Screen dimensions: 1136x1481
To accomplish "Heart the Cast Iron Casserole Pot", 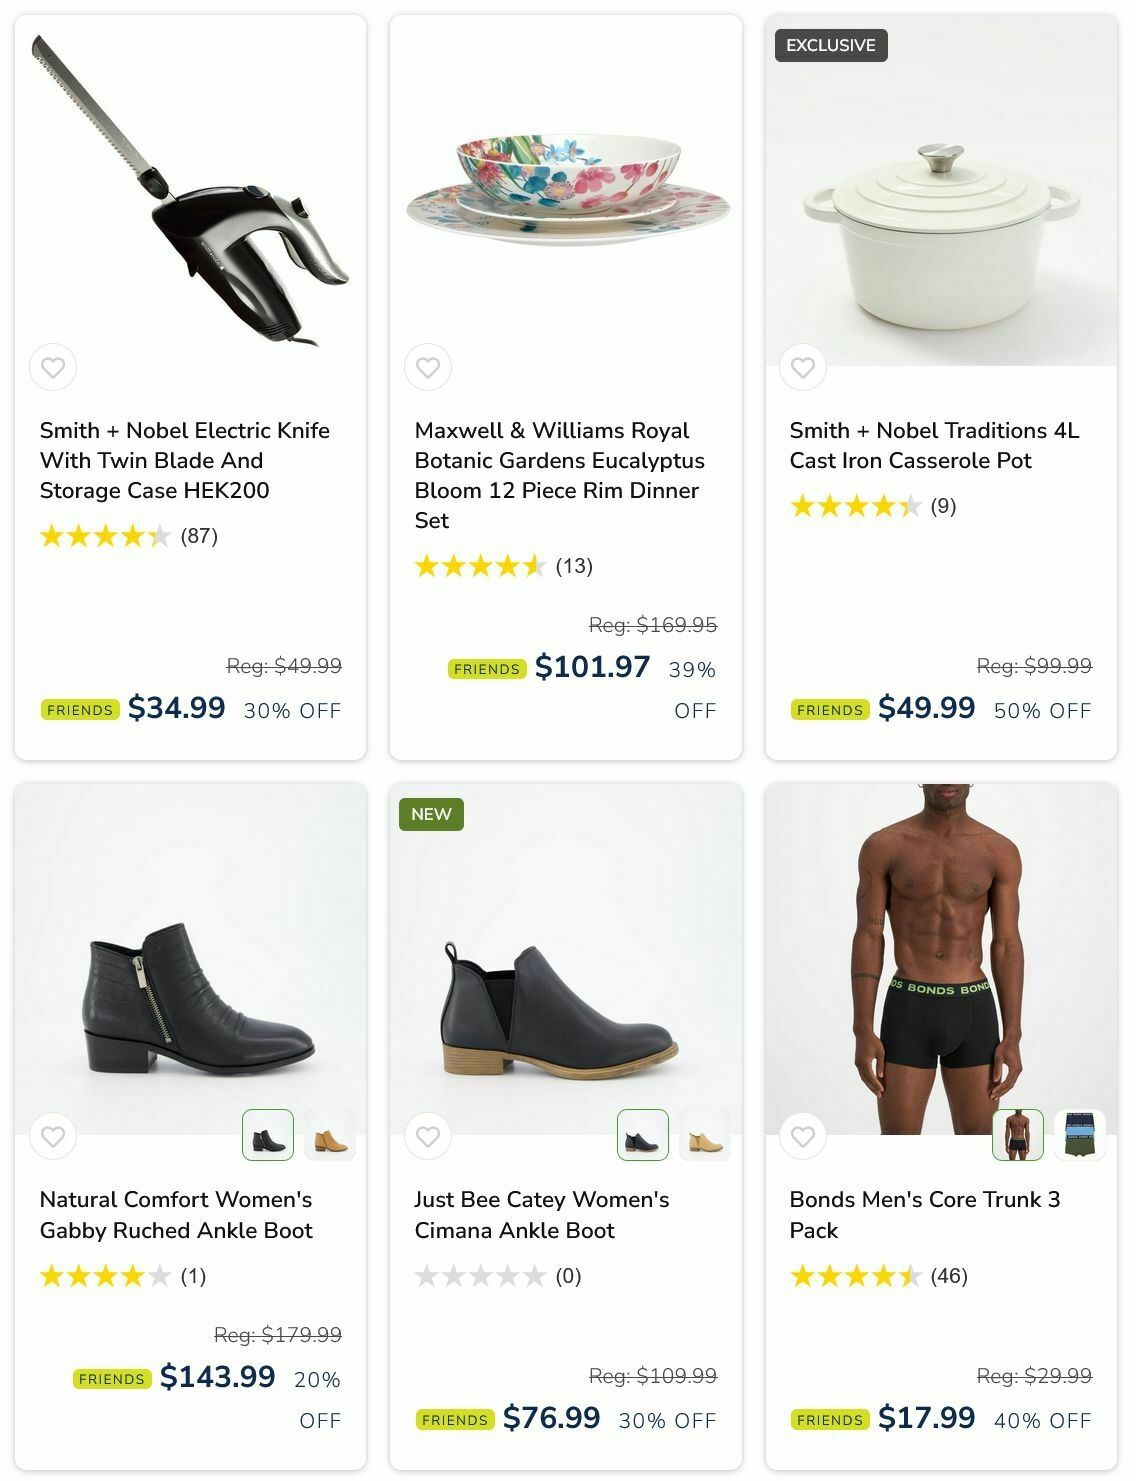I will click(802, 368).
